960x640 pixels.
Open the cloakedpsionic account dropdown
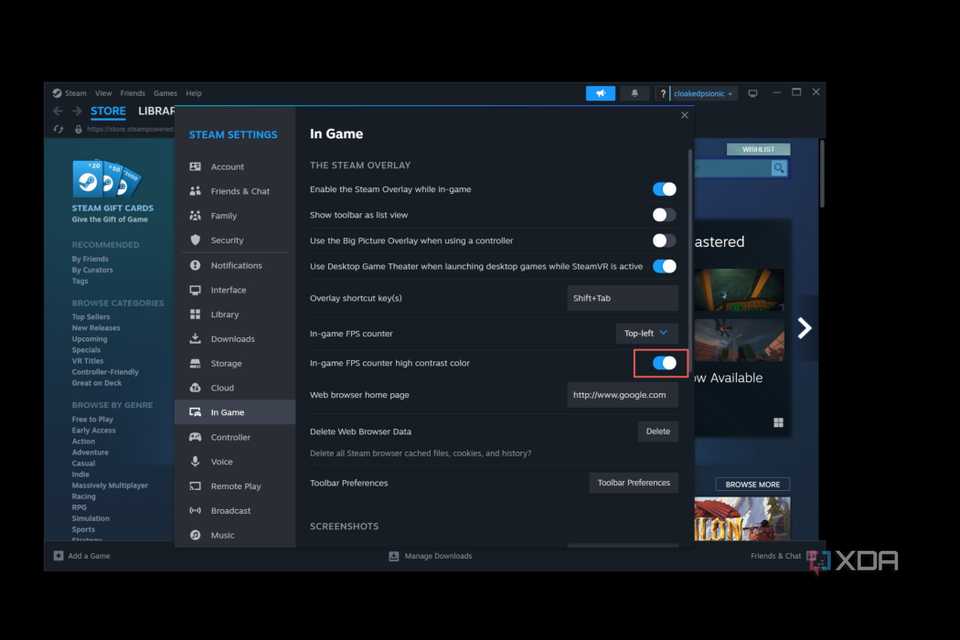[700, 93]
